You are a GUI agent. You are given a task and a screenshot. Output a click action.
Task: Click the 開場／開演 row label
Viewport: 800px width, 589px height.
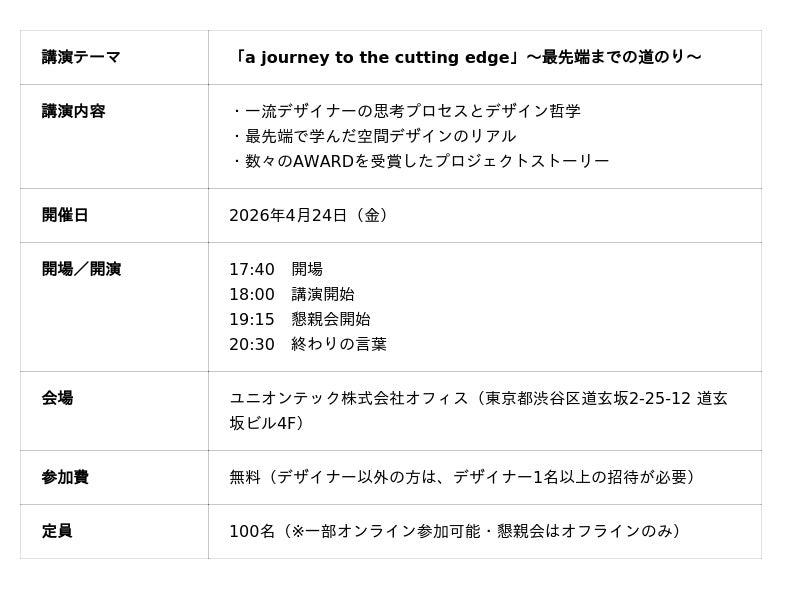tap(81, 269)
